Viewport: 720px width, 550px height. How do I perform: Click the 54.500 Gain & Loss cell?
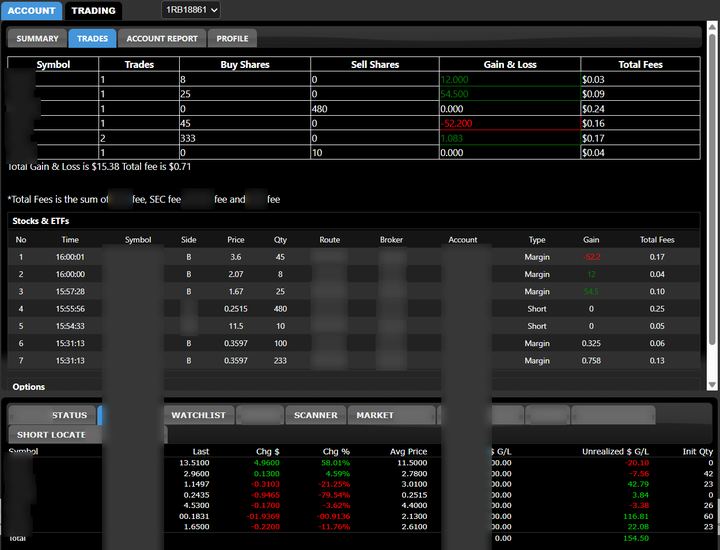(510, 94)
